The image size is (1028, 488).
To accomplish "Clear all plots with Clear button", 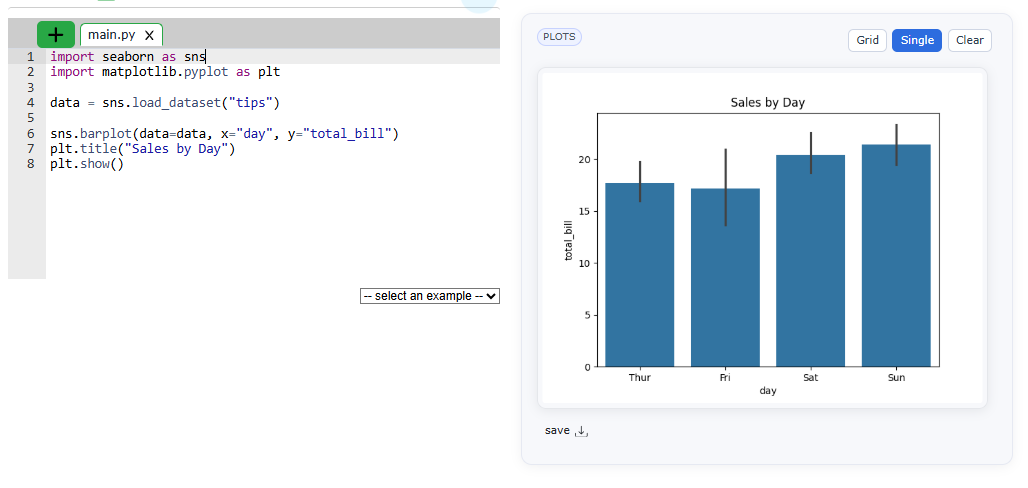I will tap(969, 40).
